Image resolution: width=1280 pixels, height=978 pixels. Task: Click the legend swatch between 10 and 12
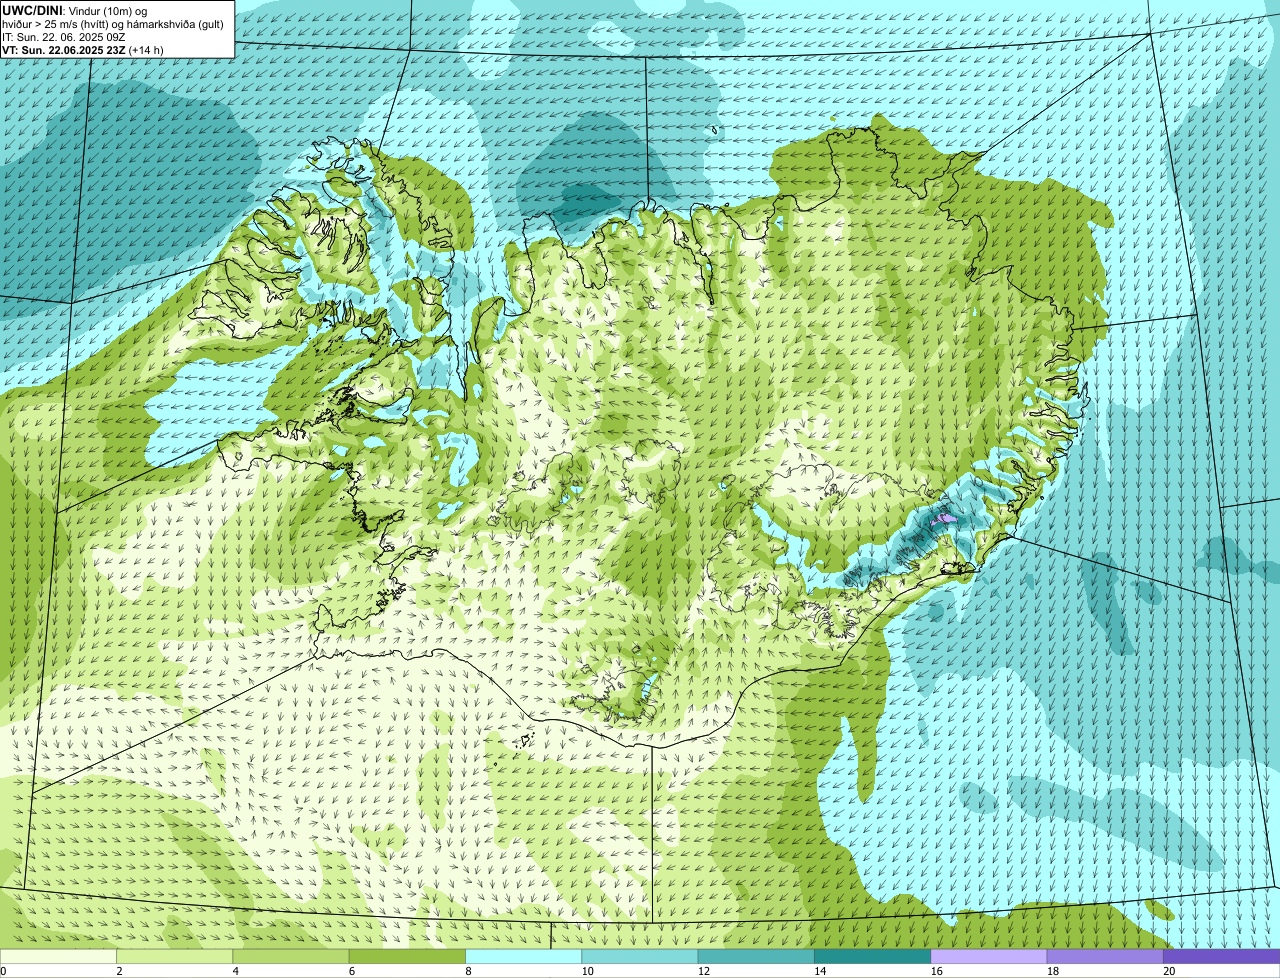[x=640, y=956]
